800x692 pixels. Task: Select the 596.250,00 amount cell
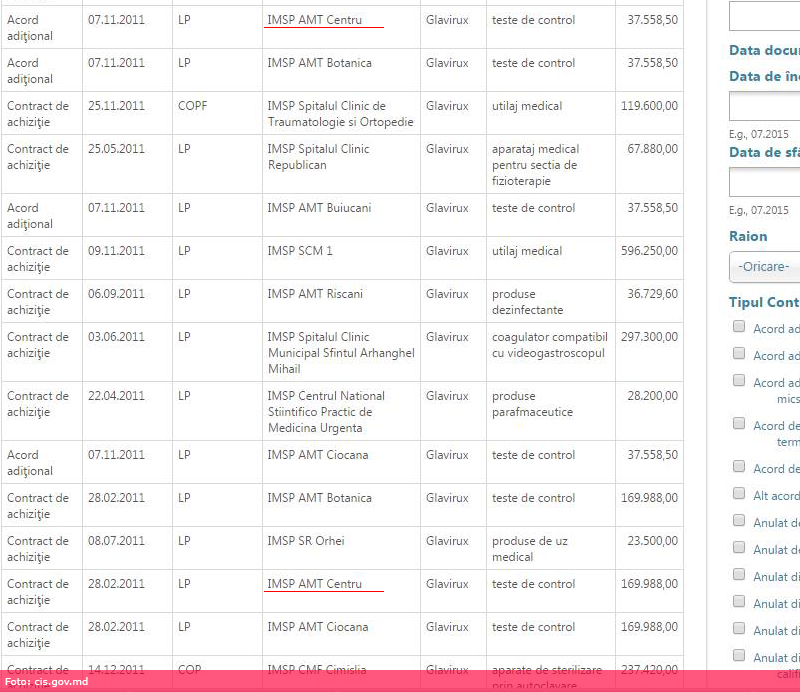click(649, 251)
